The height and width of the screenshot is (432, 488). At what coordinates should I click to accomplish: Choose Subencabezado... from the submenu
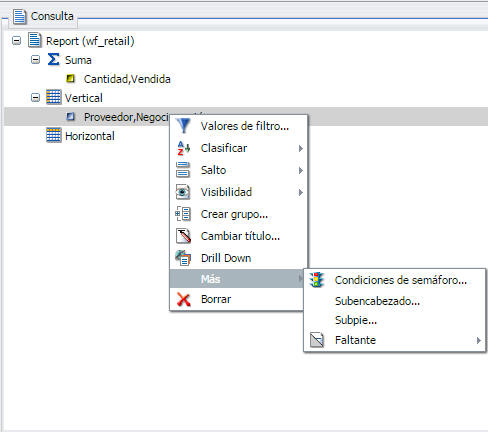[377, 301]
